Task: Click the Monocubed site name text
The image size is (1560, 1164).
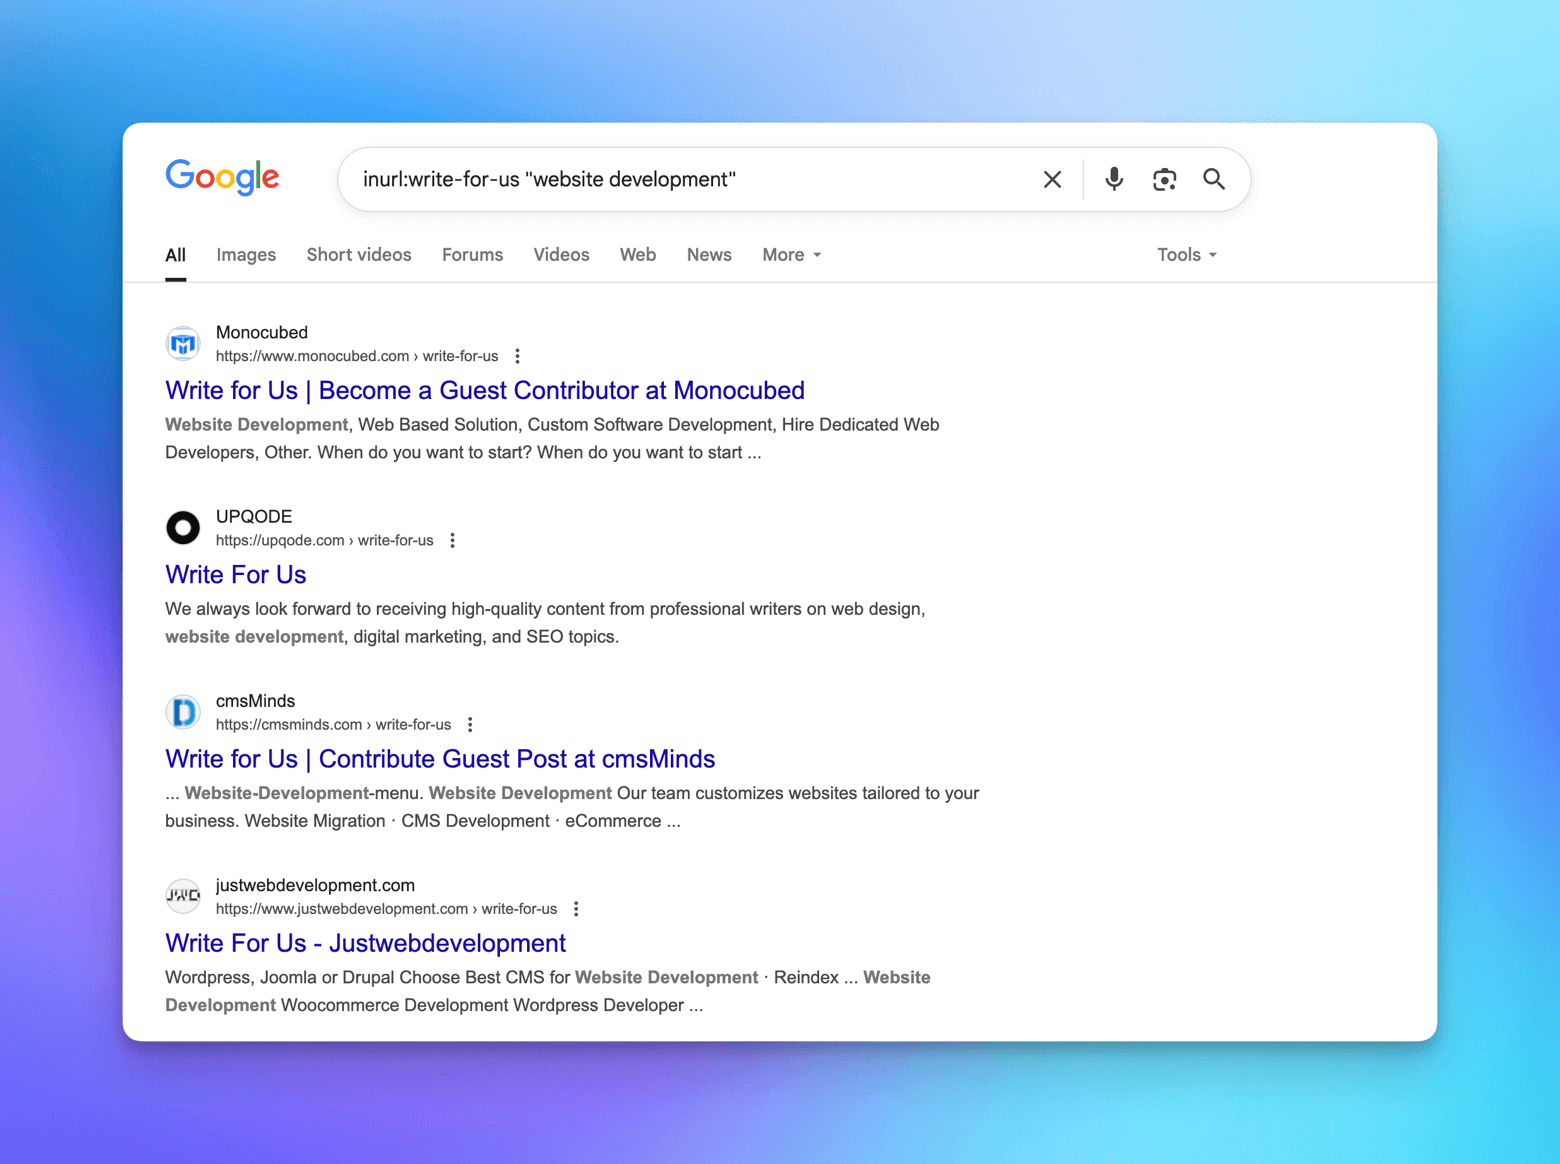Action: click(262, 332)
